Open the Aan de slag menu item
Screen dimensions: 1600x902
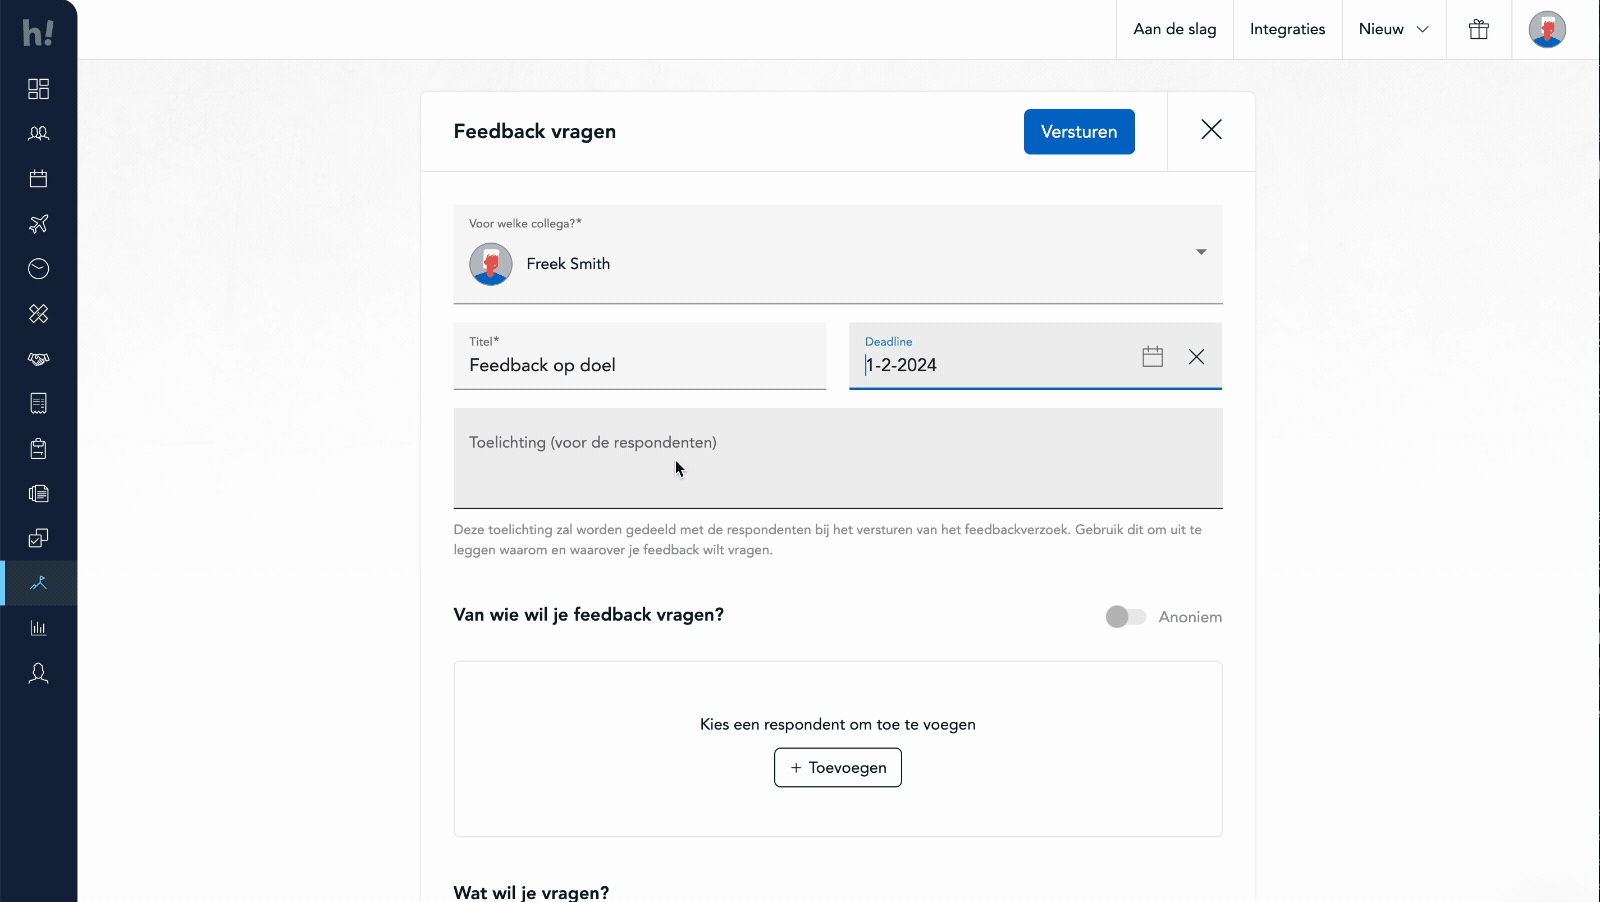[x=1174, y=30]
